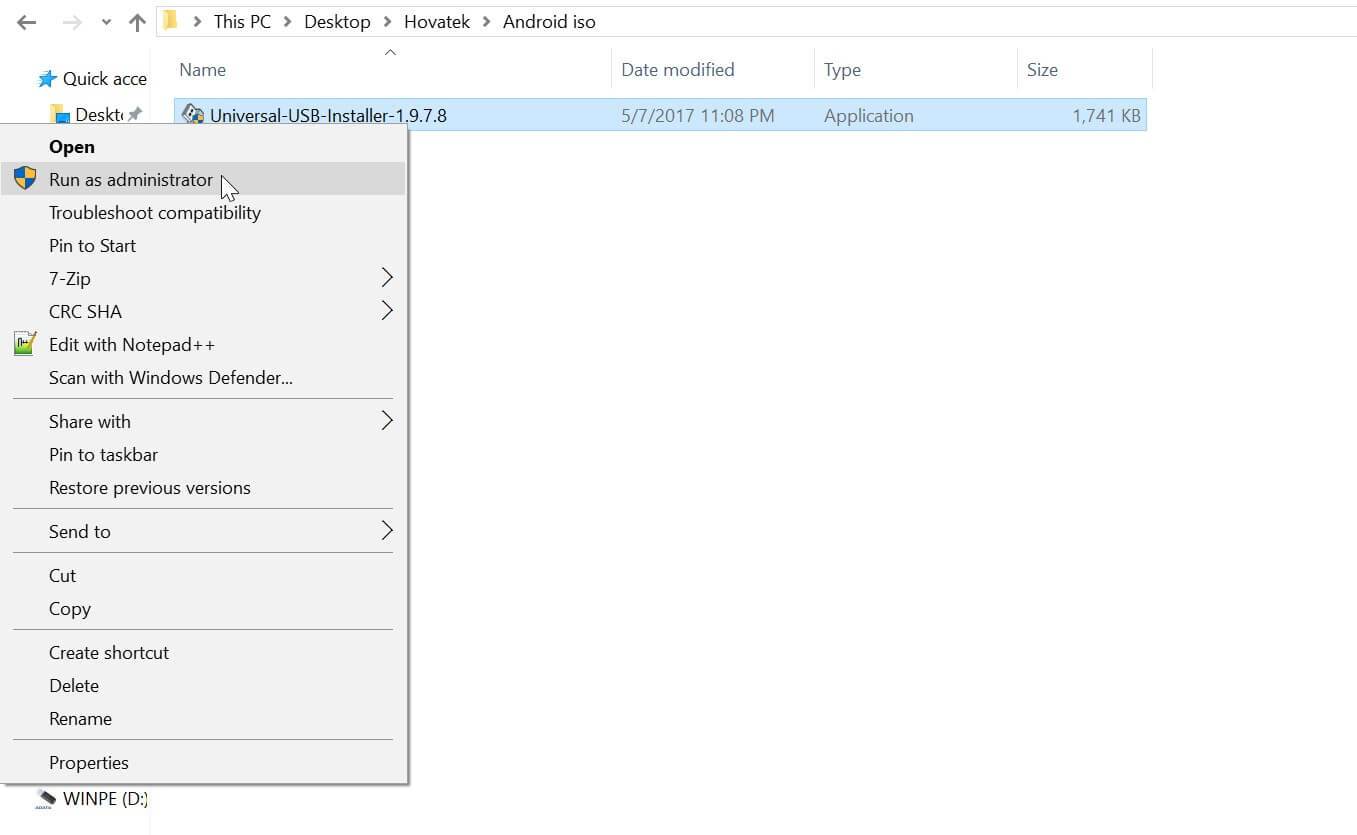Image resolution: width=1357 pixels, height=835 pixels.
Task: Choose Restore previous versions
Action: click(149, 487)
